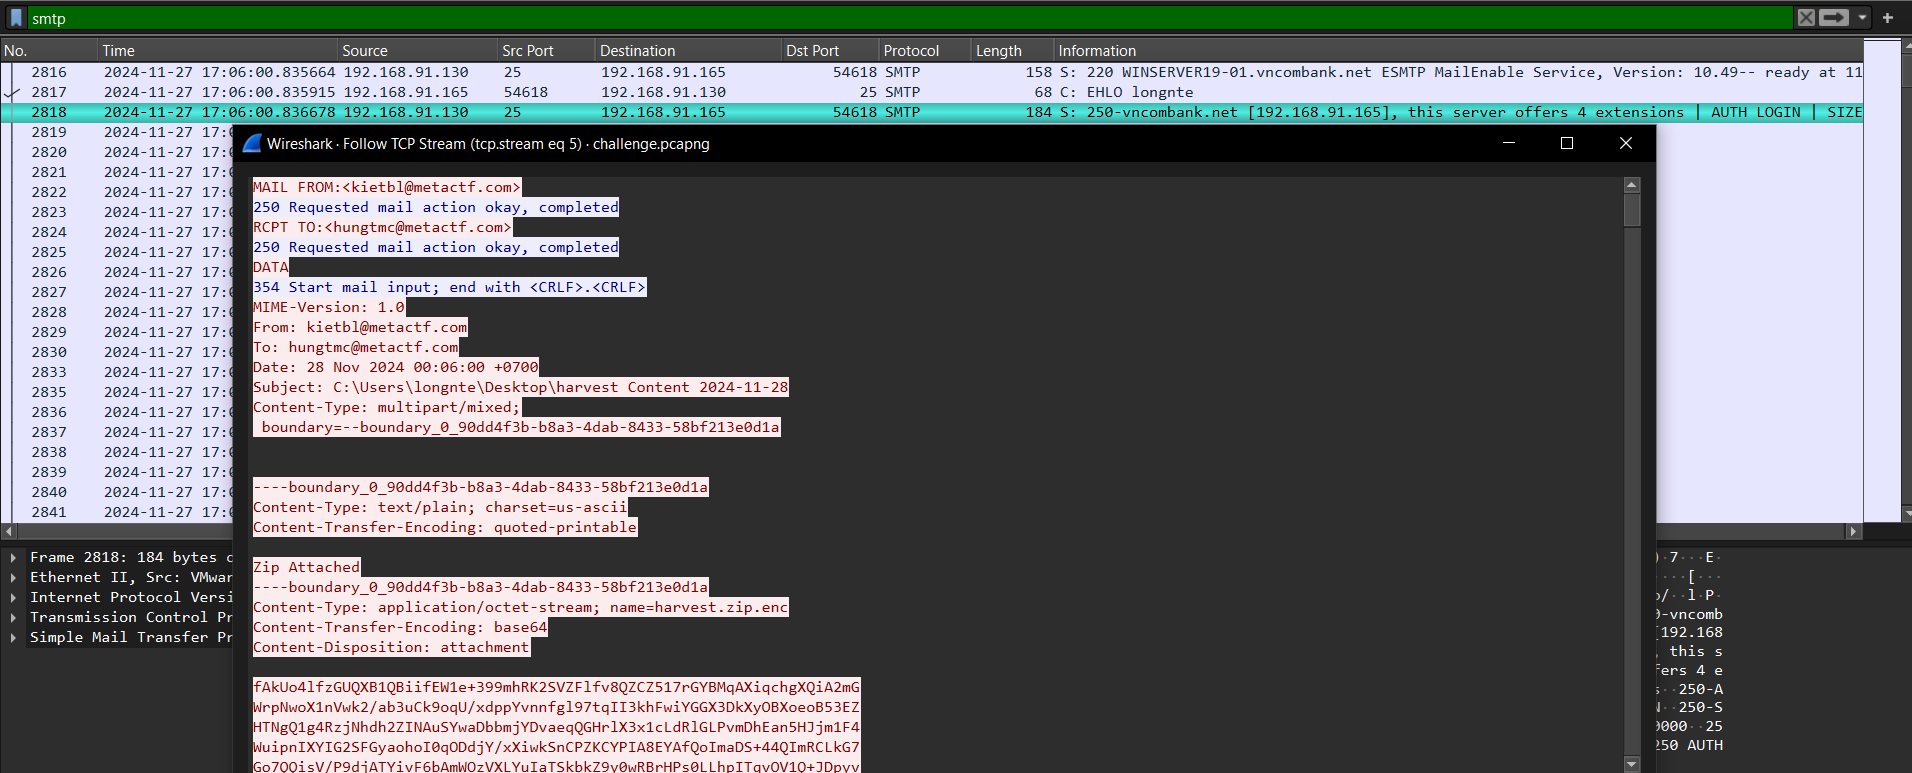The height and width of the screenshot is (773, 1912).
Task: Select packet 2817 EHLO longnte row
Action: pyautogui.click(x=932, y=92)
